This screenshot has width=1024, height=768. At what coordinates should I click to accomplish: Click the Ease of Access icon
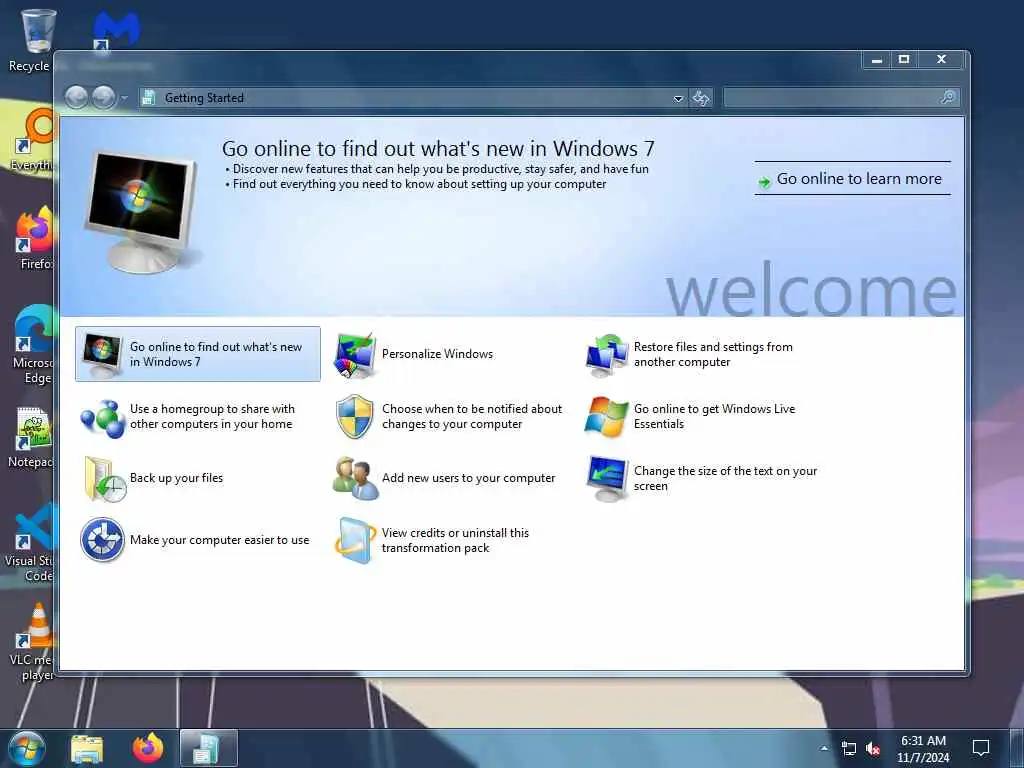103,540
